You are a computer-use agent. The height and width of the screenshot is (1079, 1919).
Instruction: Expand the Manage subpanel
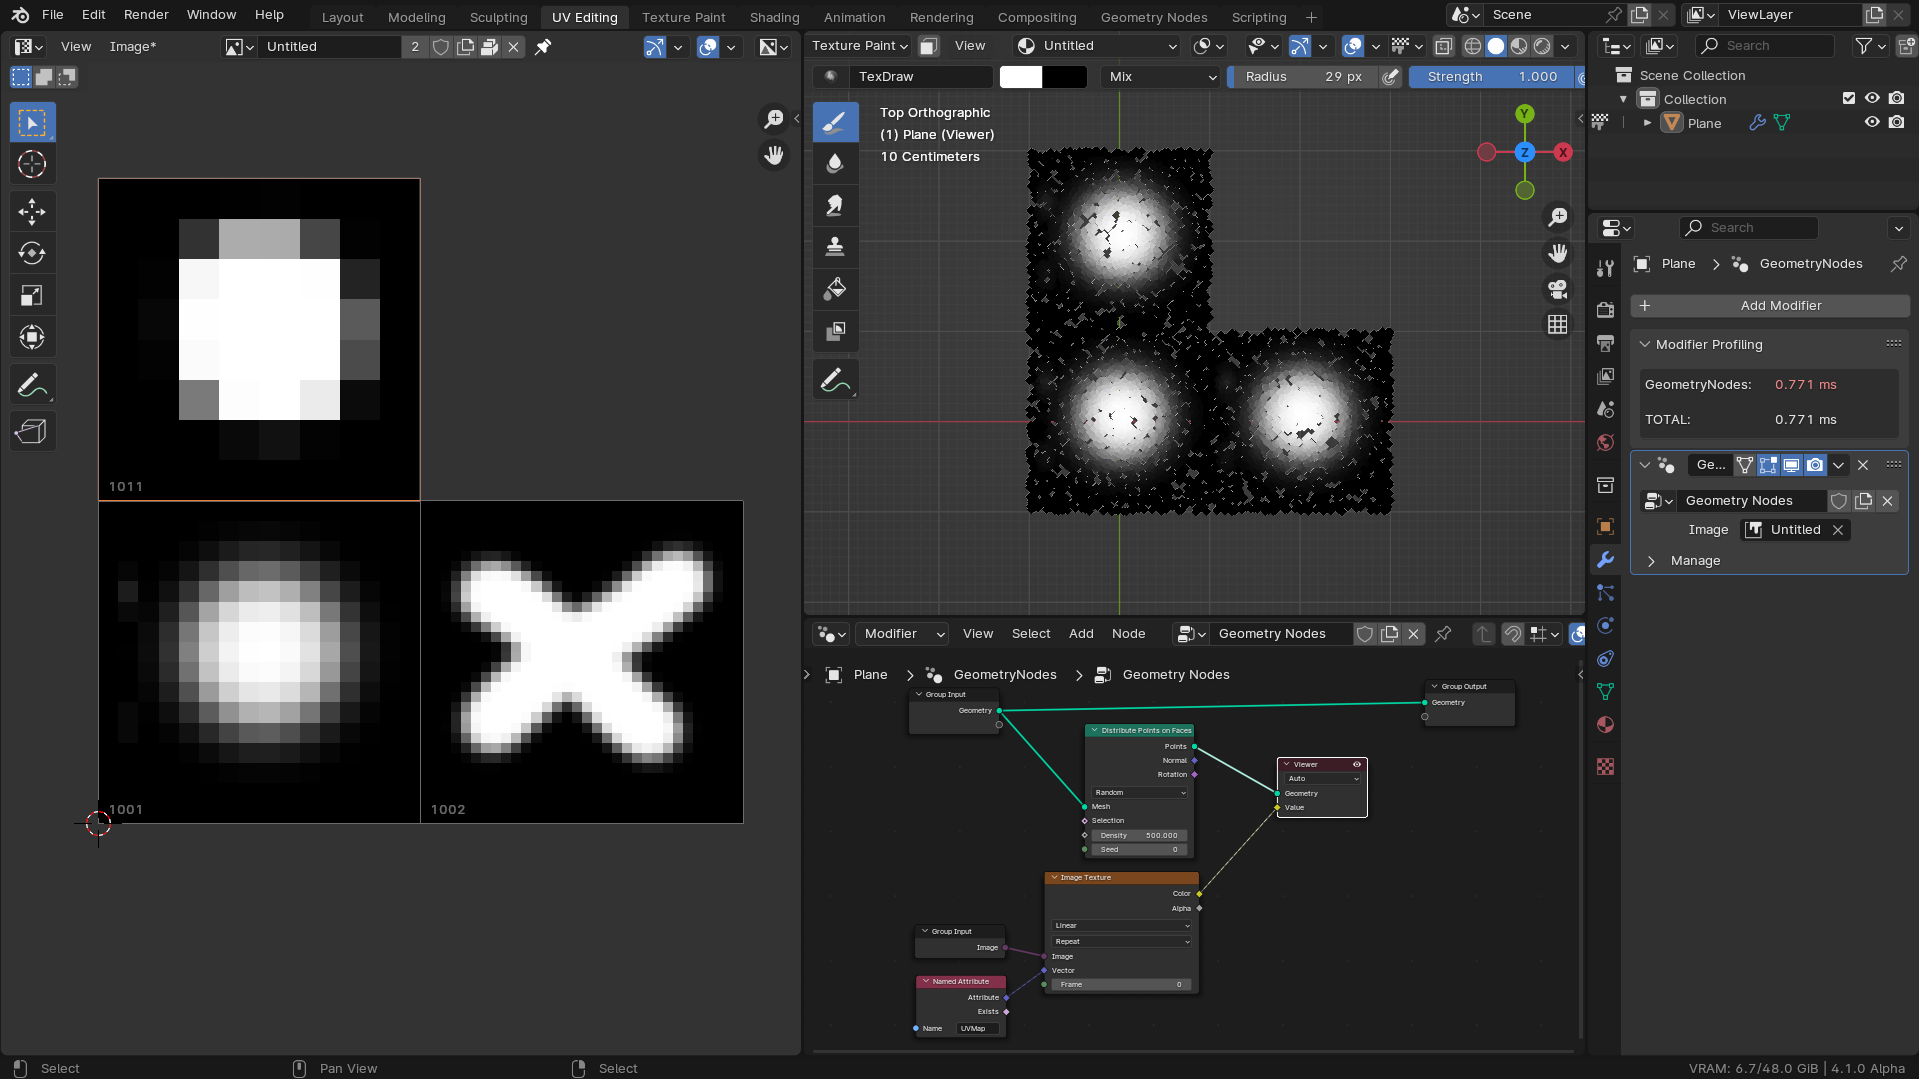click(1652, 561)
